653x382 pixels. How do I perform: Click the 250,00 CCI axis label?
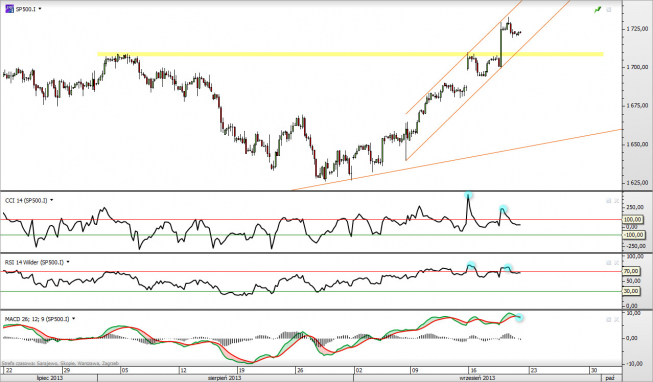[635, 207]
